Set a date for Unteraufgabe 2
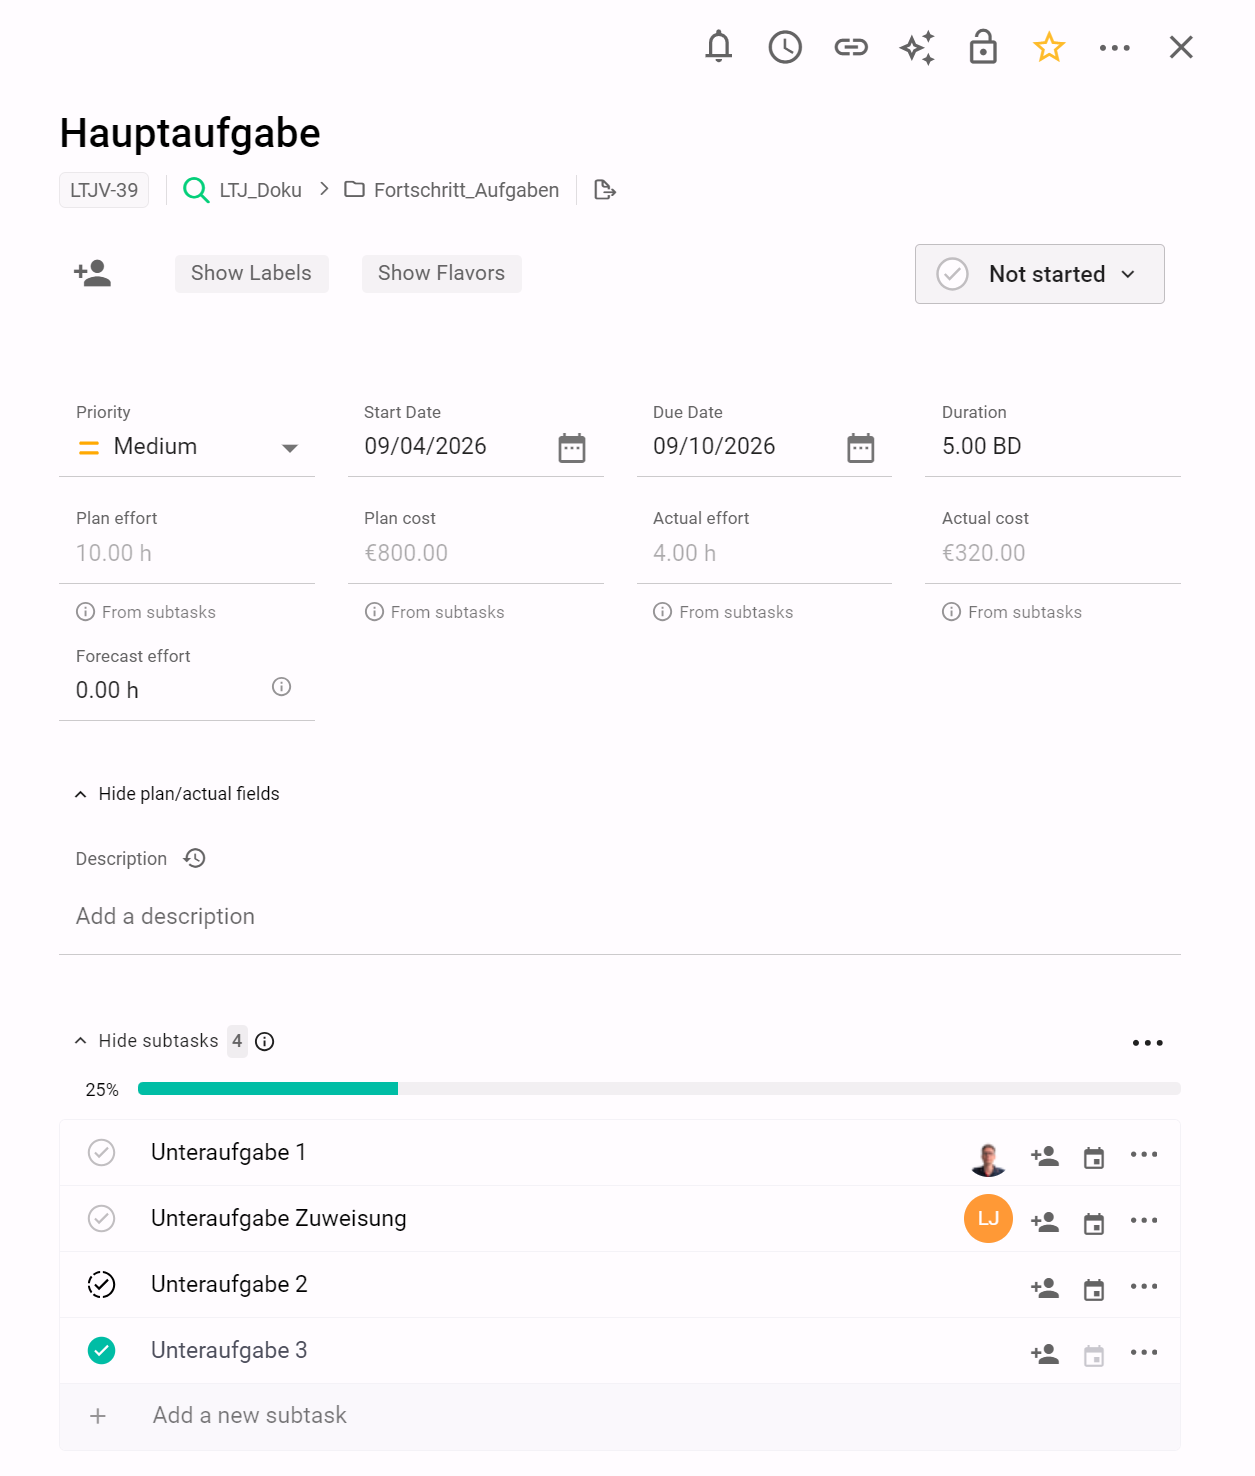Viewport: 1255px width, 1476px height. [x=1094, y=1289]
